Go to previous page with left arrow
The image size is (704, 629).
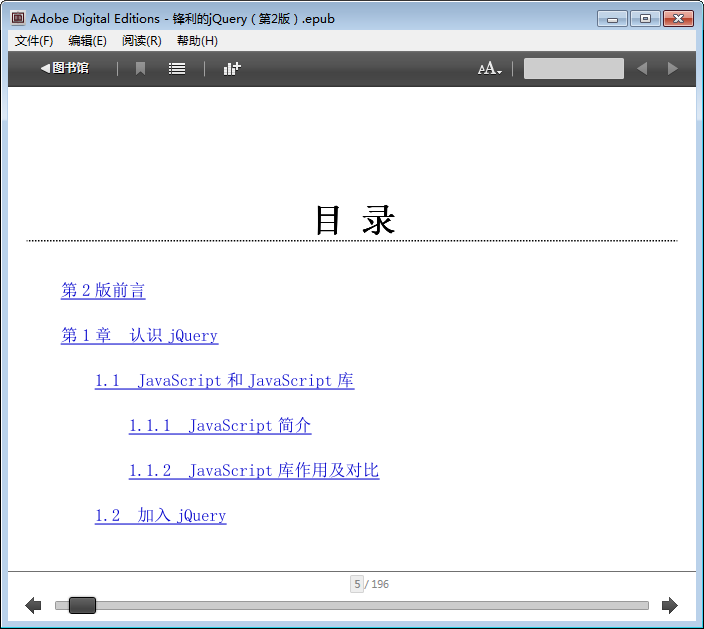[33, 605]
